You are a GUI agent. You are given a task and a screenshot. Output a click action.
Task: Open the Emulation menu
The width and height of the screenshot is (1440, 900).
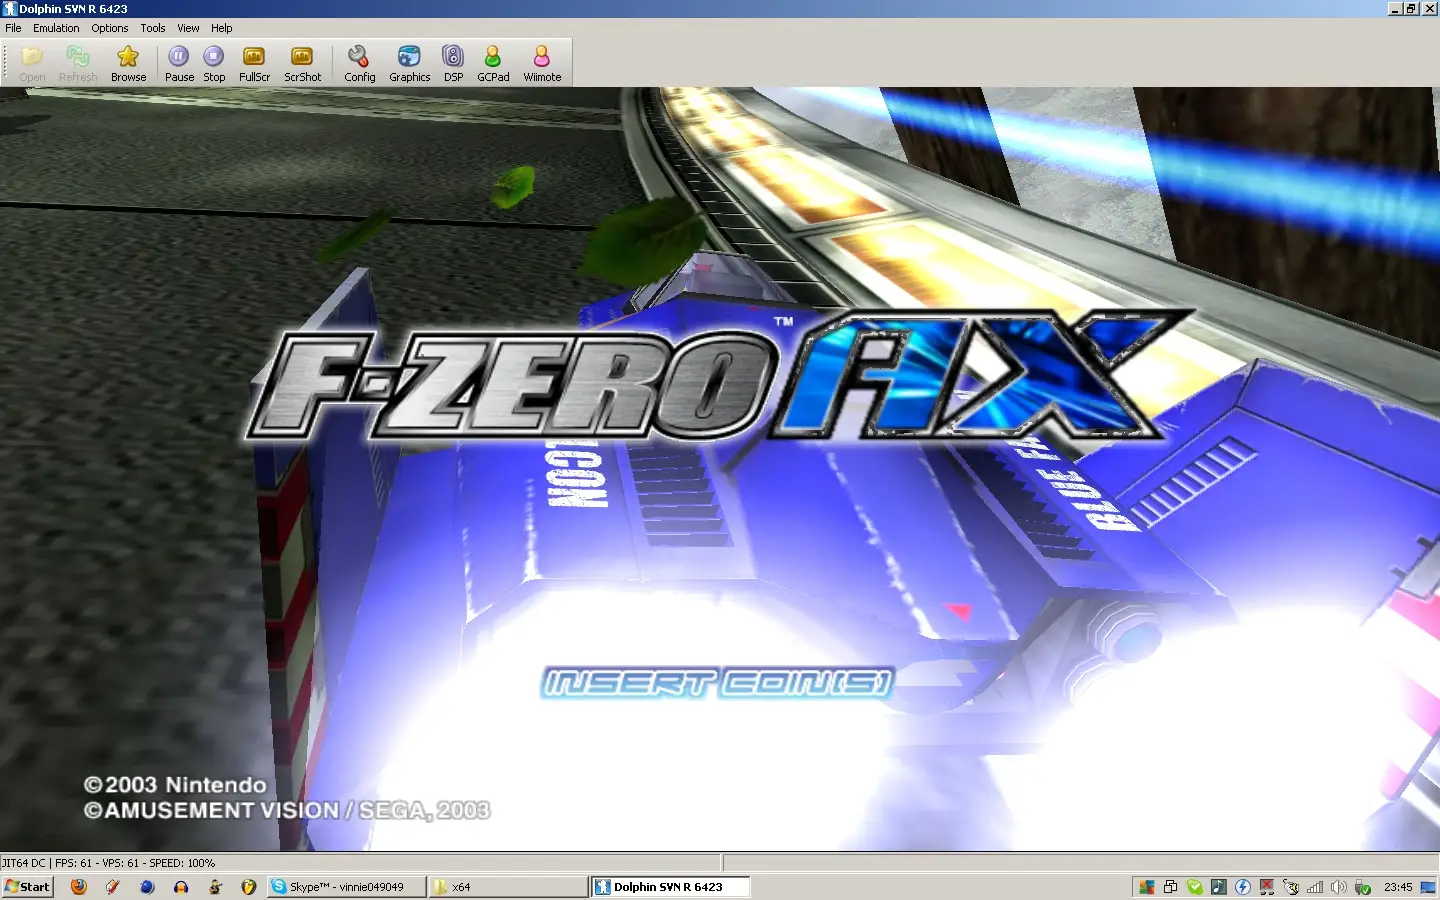point(56,28)
